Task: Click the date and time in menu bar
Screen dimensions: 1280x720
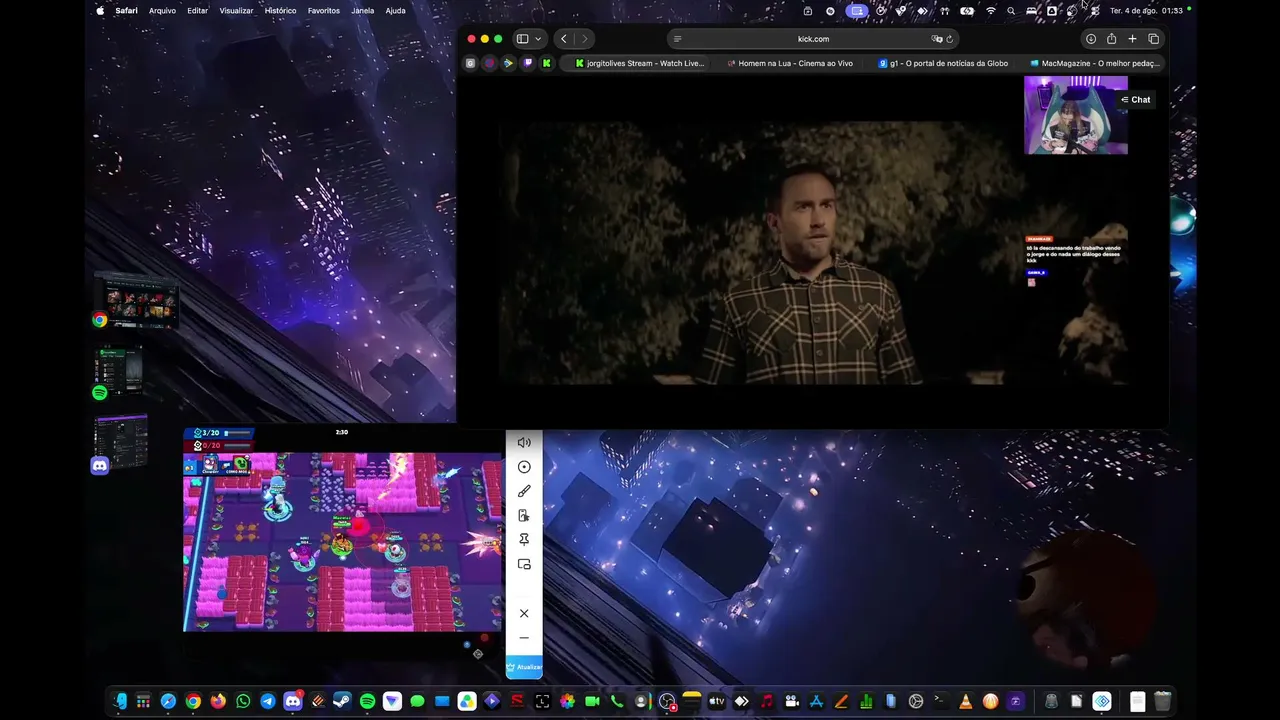Action: [x=1146, y=10]
